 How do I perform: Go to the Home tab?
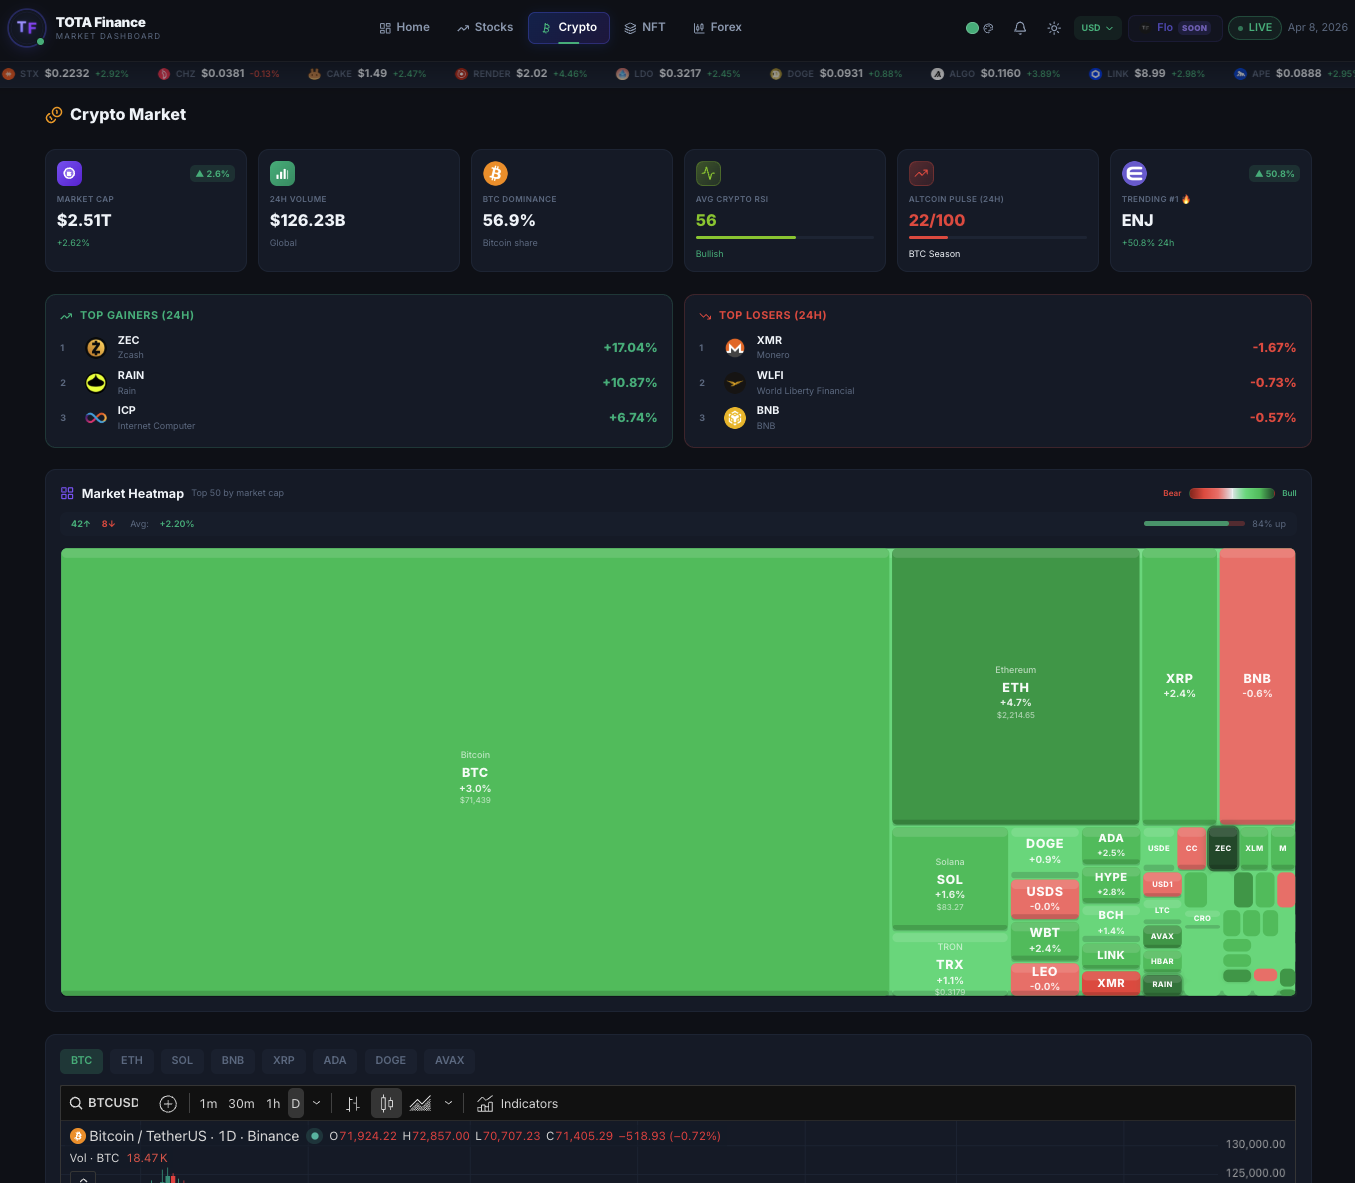404,28
